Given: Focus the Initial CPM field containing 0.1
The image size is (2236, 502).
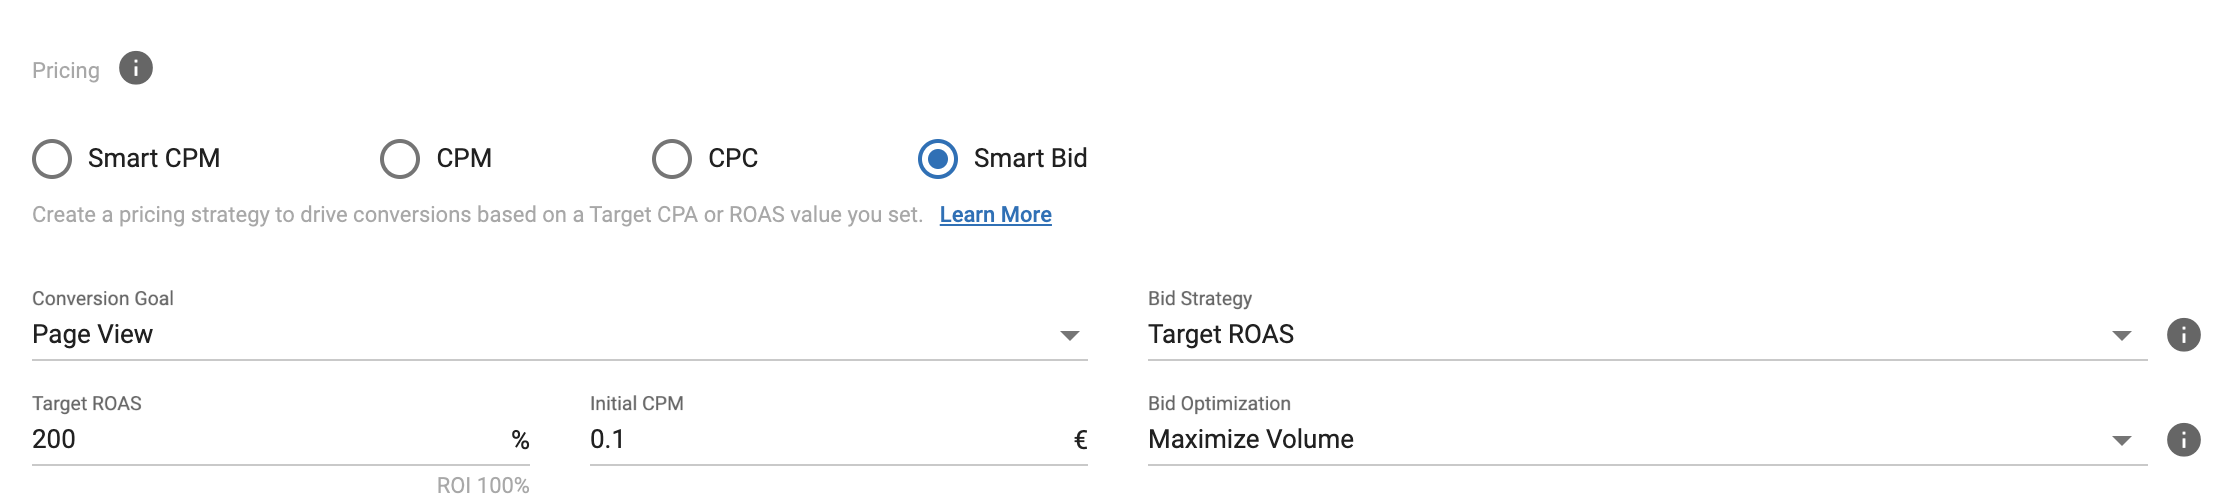Looking at the screenshot, I should point(820,440).
